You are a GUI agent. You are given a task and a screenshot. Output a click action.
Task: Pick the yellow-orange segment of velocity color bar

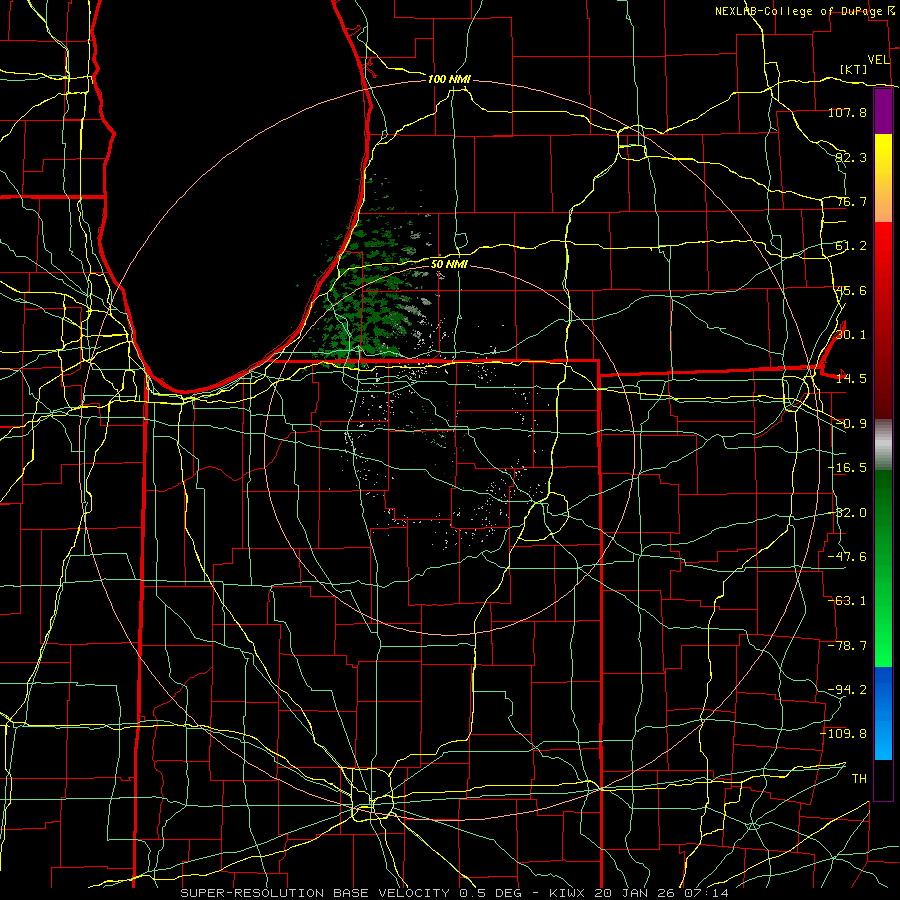[883, 178]
